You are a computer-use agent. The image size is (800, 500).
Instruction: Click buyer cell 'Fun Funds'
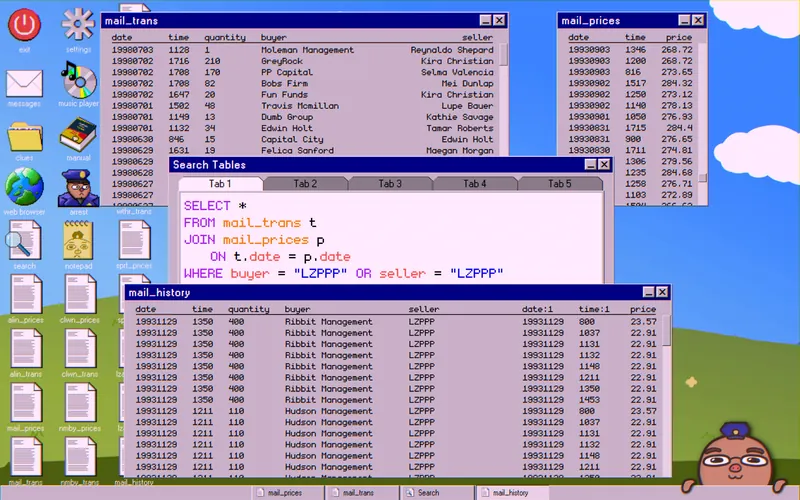click(x=284, y=95)
